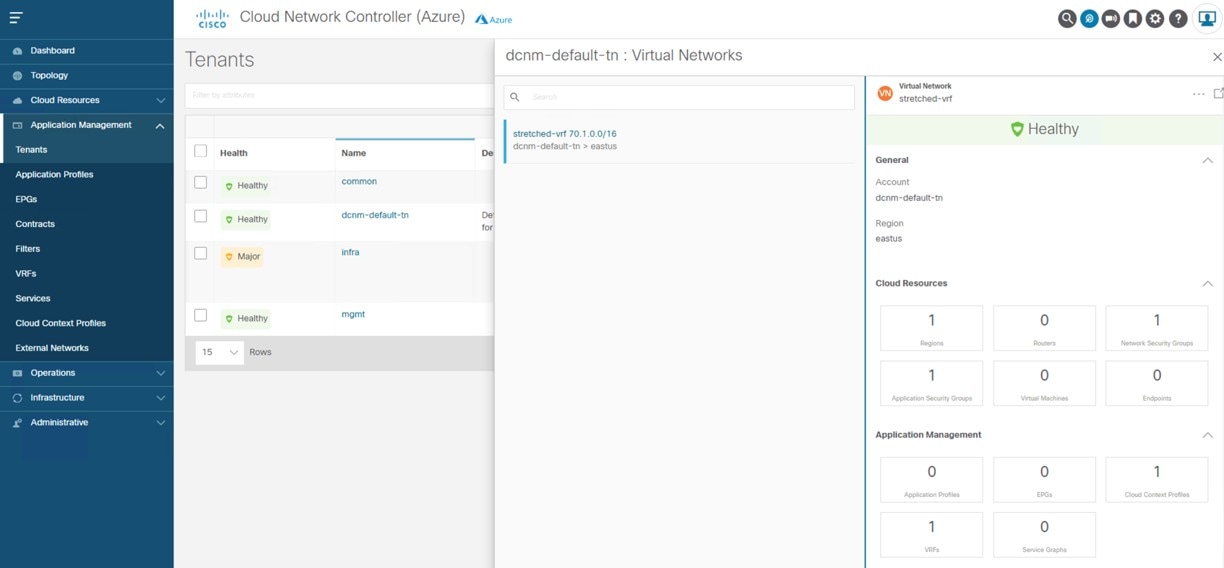This screenshot has width=1224, height=568.
Task: Open External Networks in the sidebar
Action: (x=52, y=348)
